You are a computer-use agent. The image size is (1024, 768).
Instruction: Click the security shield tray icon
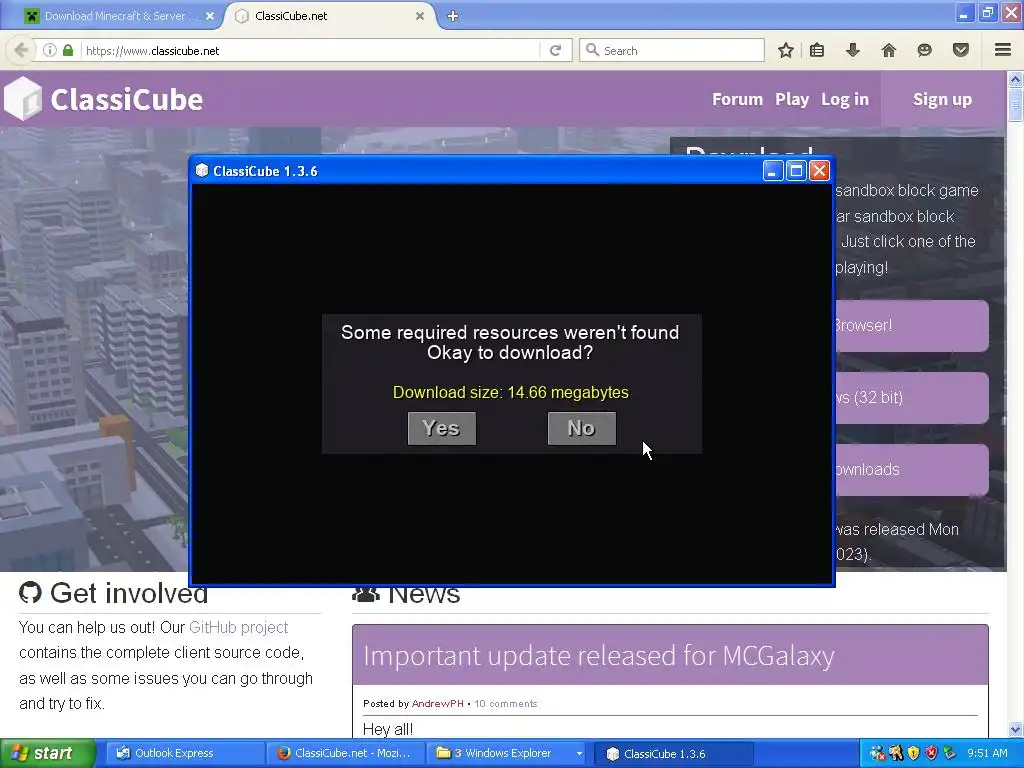pyautogui.click(x=913, y=753)
